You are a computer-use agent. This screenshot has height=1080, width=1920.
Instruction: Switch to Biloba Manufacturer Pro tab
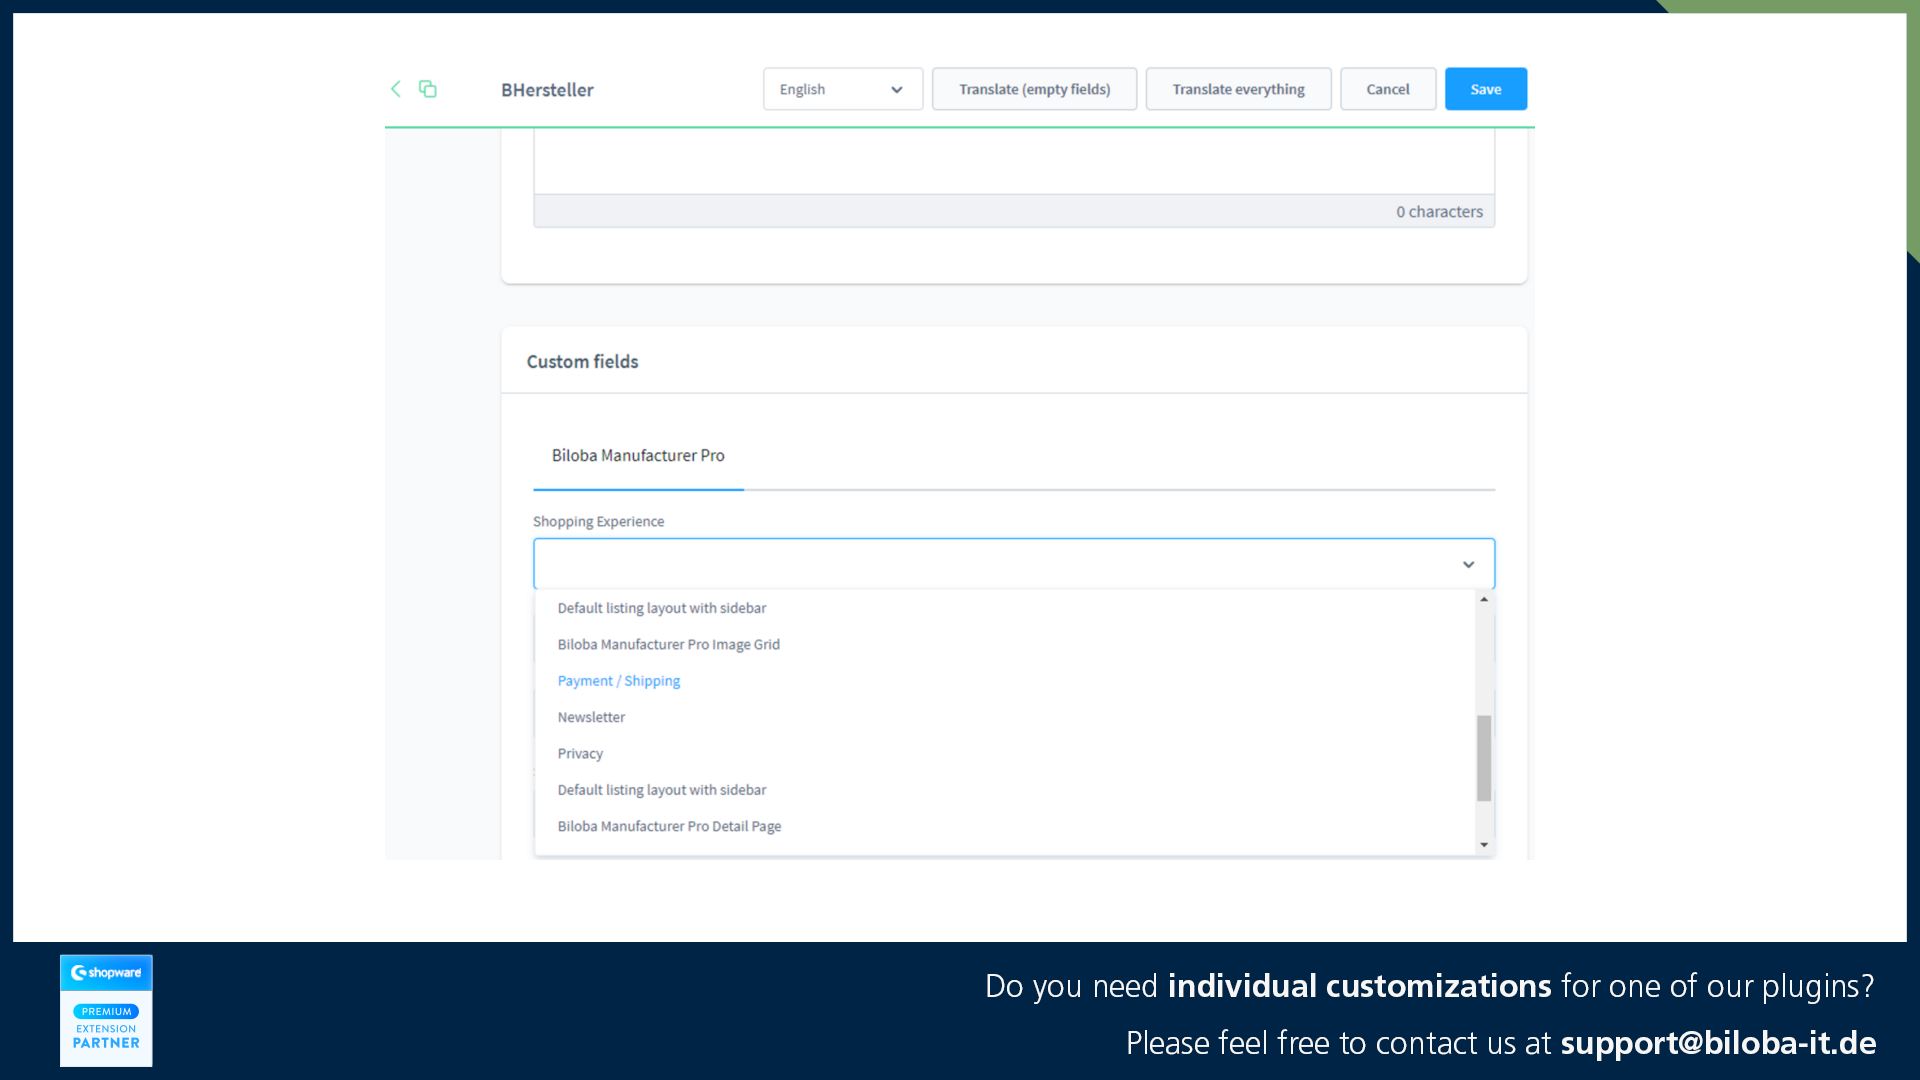tap(638, 456)
